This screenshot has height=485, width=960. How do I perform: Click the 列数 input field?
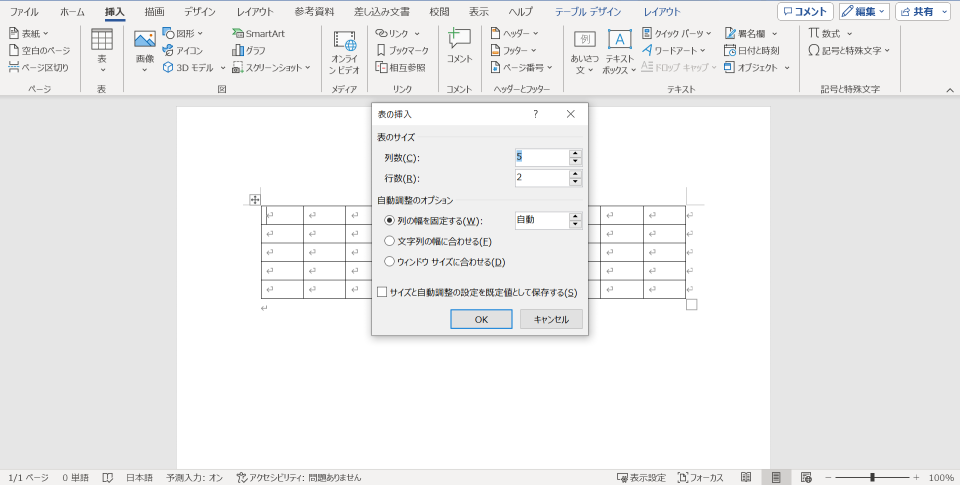(542, 157)
